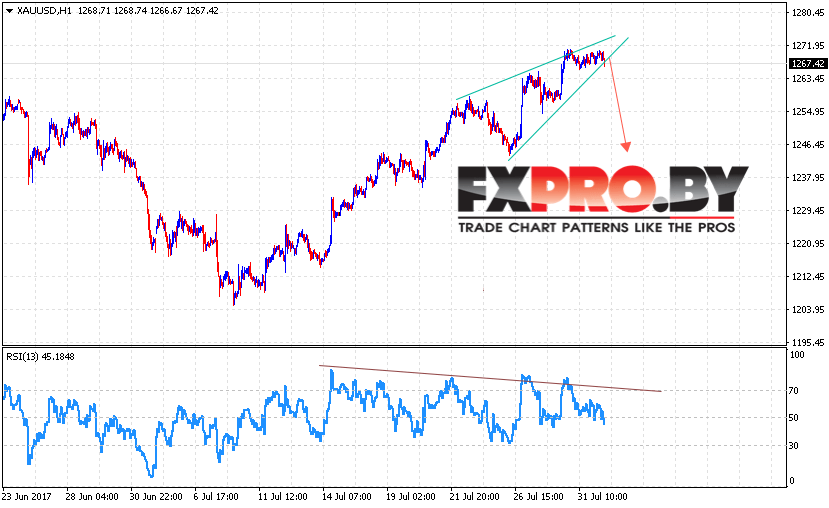Click the 11 Jul 12:00 time label
Screen dimensions: 829x508
coord(282,497)
